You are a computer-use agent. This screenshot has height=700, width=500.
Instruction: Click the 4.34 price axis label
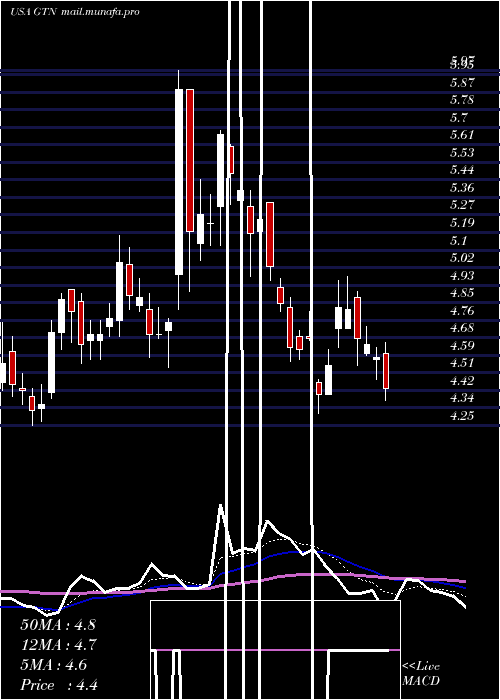462,398
